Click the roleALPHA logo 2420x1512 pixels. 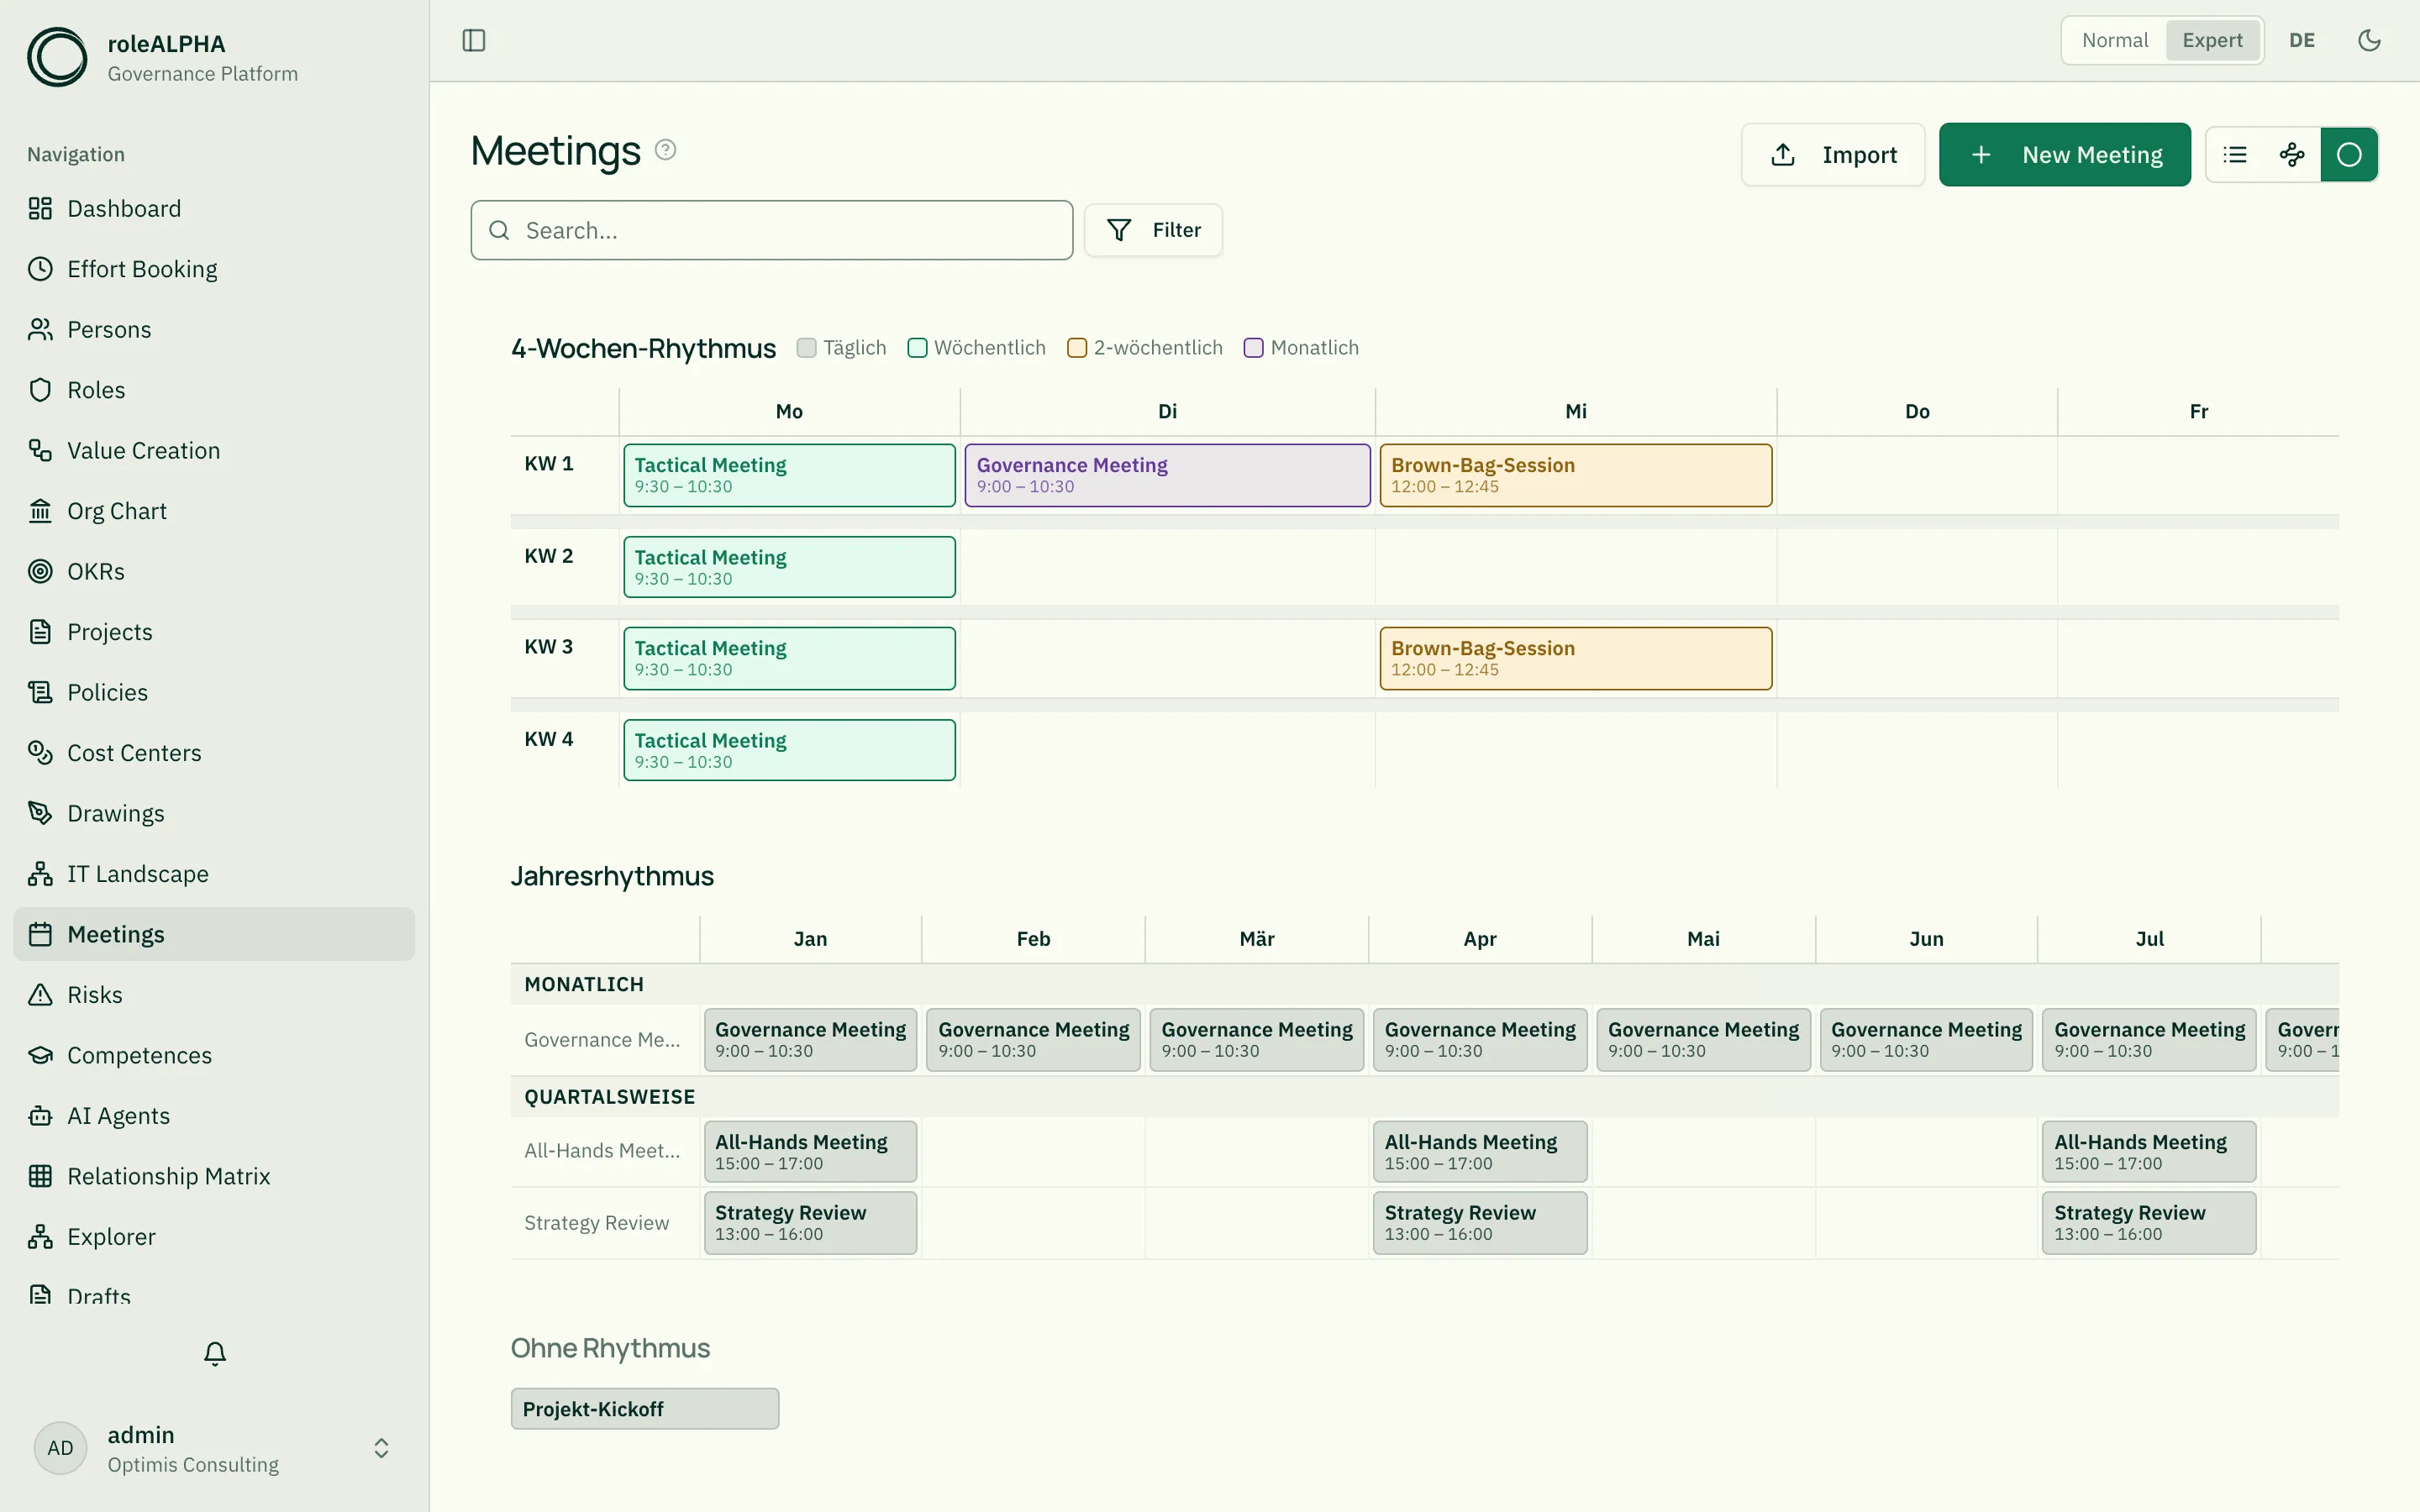click(x=57, y=57)
